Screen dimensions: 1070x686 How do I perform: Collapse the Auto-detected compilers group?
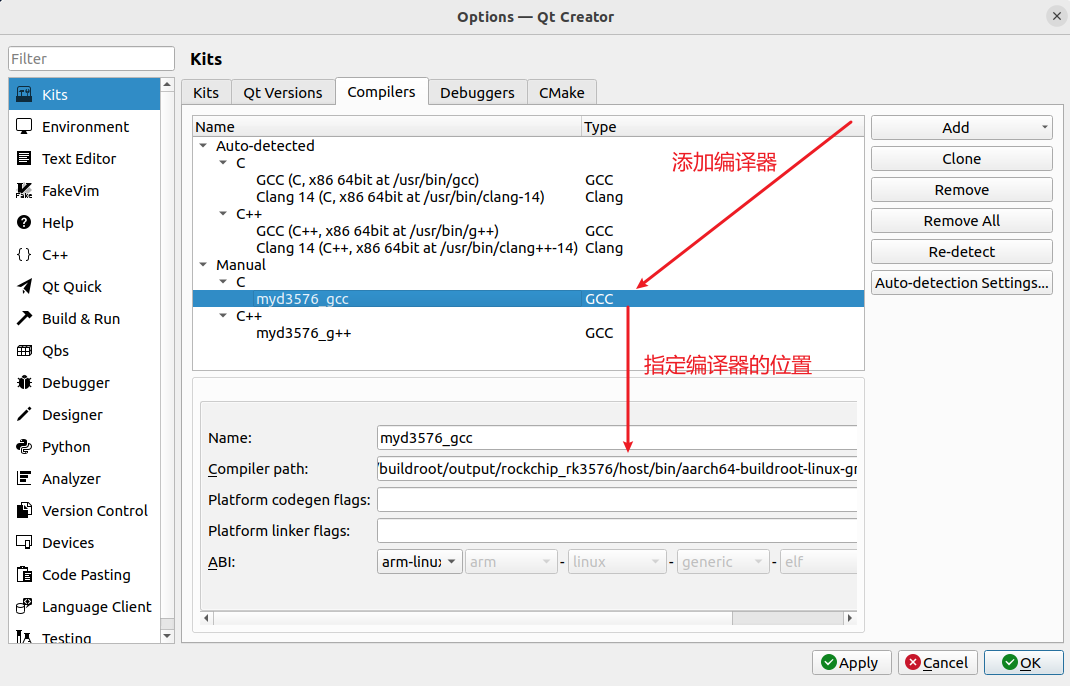pos(203,145)
